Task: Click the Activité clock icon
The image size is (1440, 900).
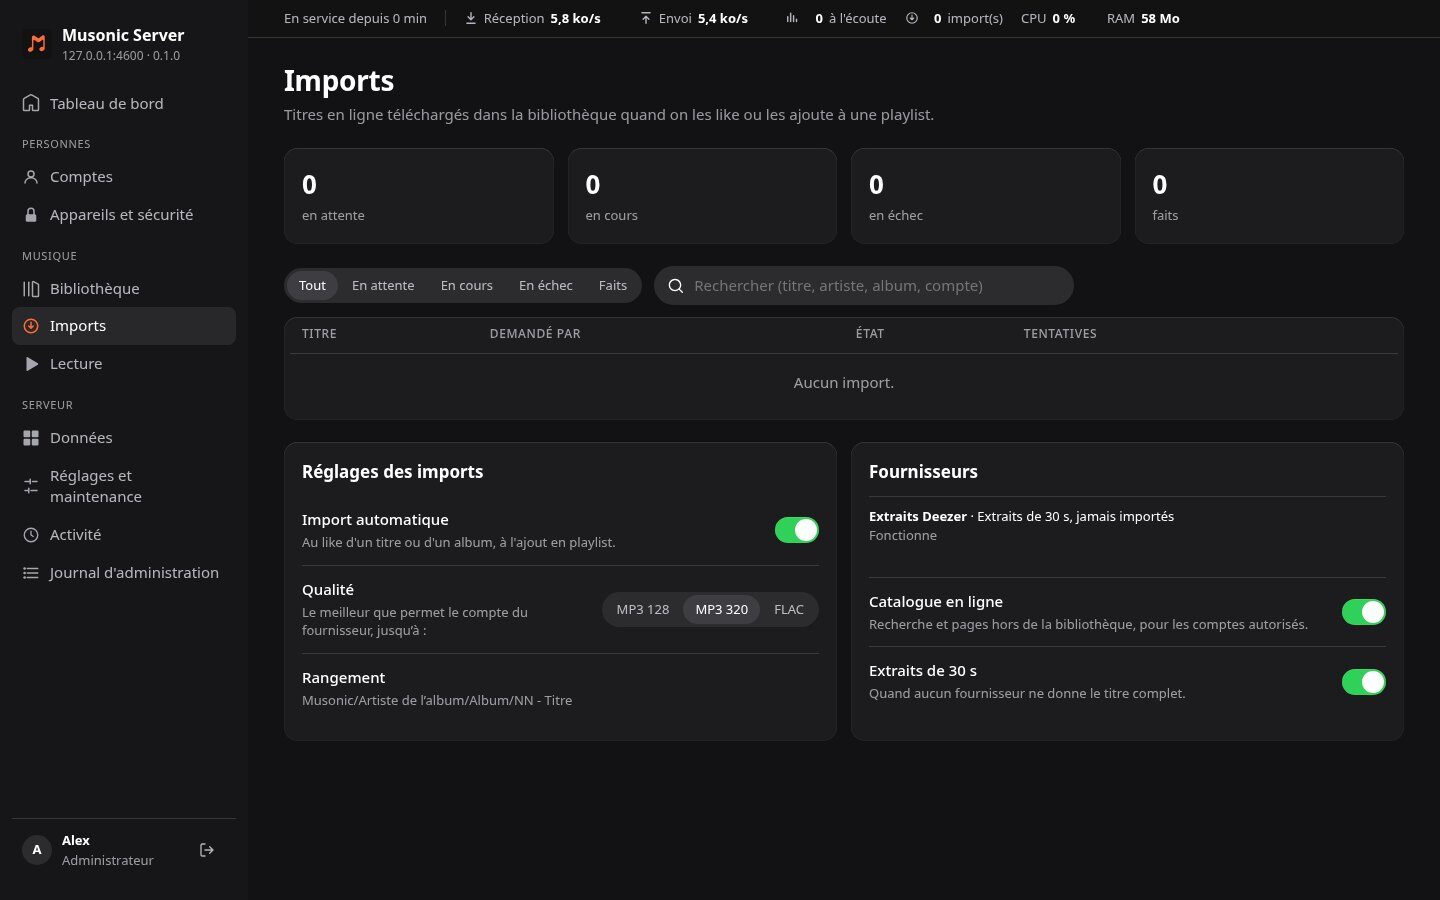Action: [x=31, y=535]
